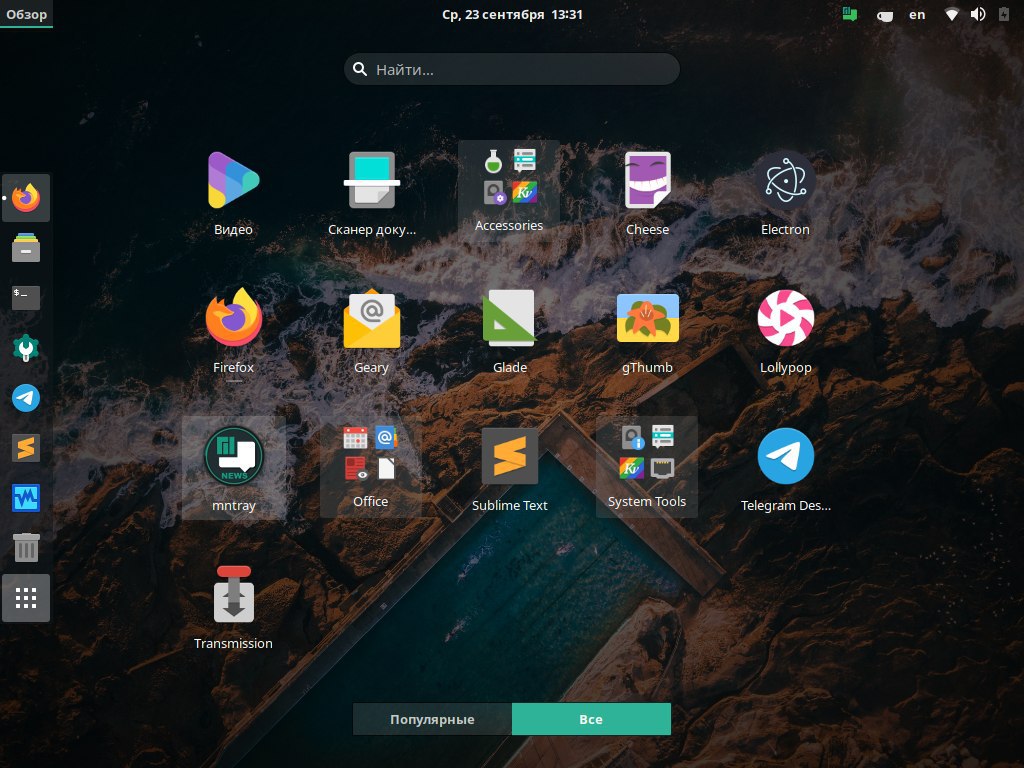
Task: Open the en keyboard layout menu
Action: pos(917,14)
